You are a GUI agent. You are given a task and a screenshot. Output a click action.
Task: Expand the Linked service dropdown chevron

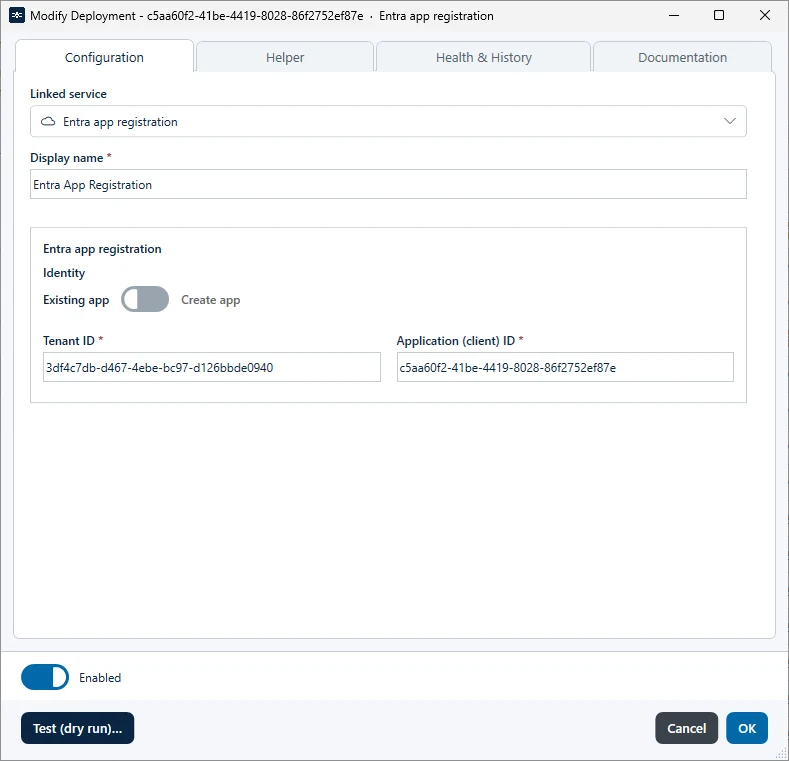pos(730,121)
